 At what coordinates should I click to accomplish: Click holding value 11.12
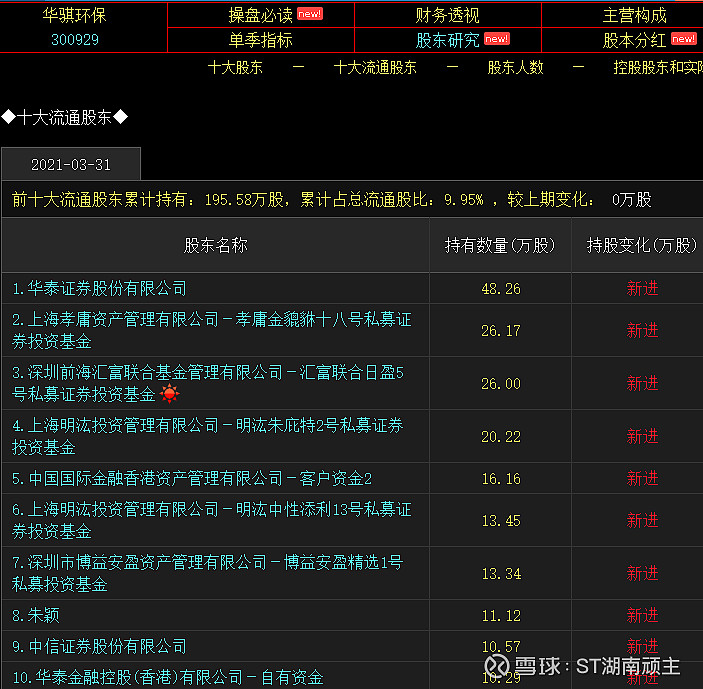click(501, 615)
